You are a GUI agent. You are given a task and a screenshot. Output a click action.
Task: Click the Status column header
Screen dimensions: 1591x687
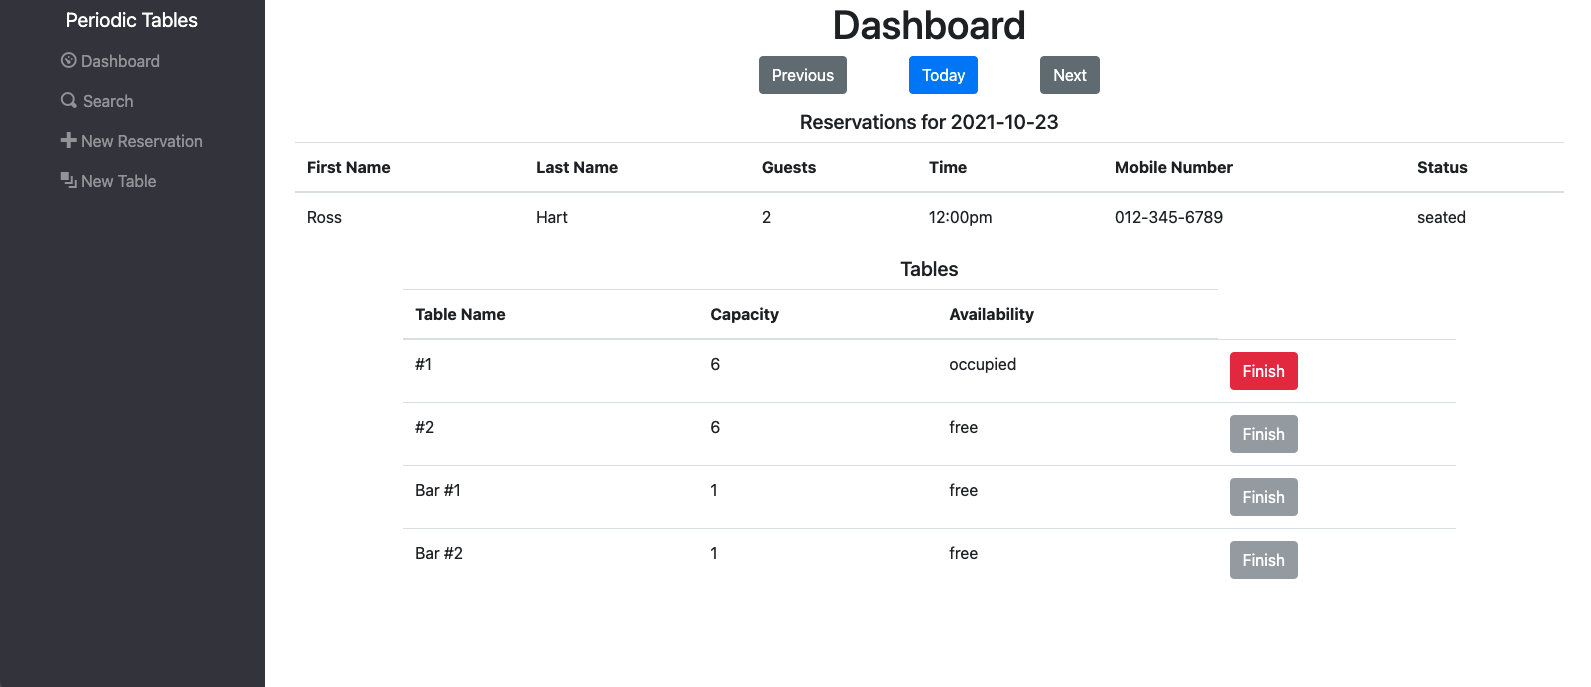[x=1442, y=167]
